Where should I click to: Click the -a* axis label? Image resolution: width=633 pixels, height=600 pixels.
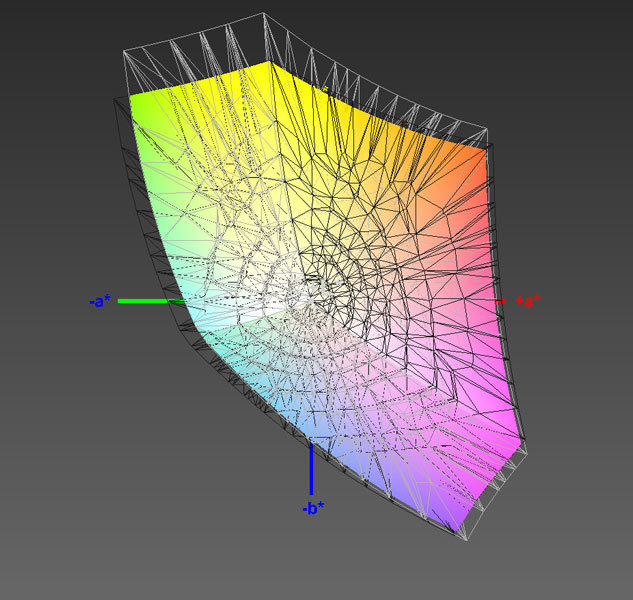tap(100, 301)
